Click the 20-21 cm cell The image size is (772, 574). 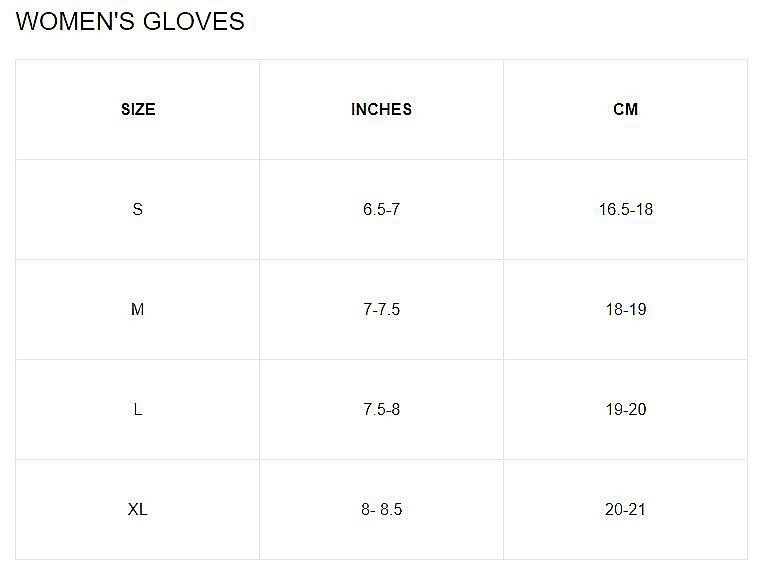[625, 509]
